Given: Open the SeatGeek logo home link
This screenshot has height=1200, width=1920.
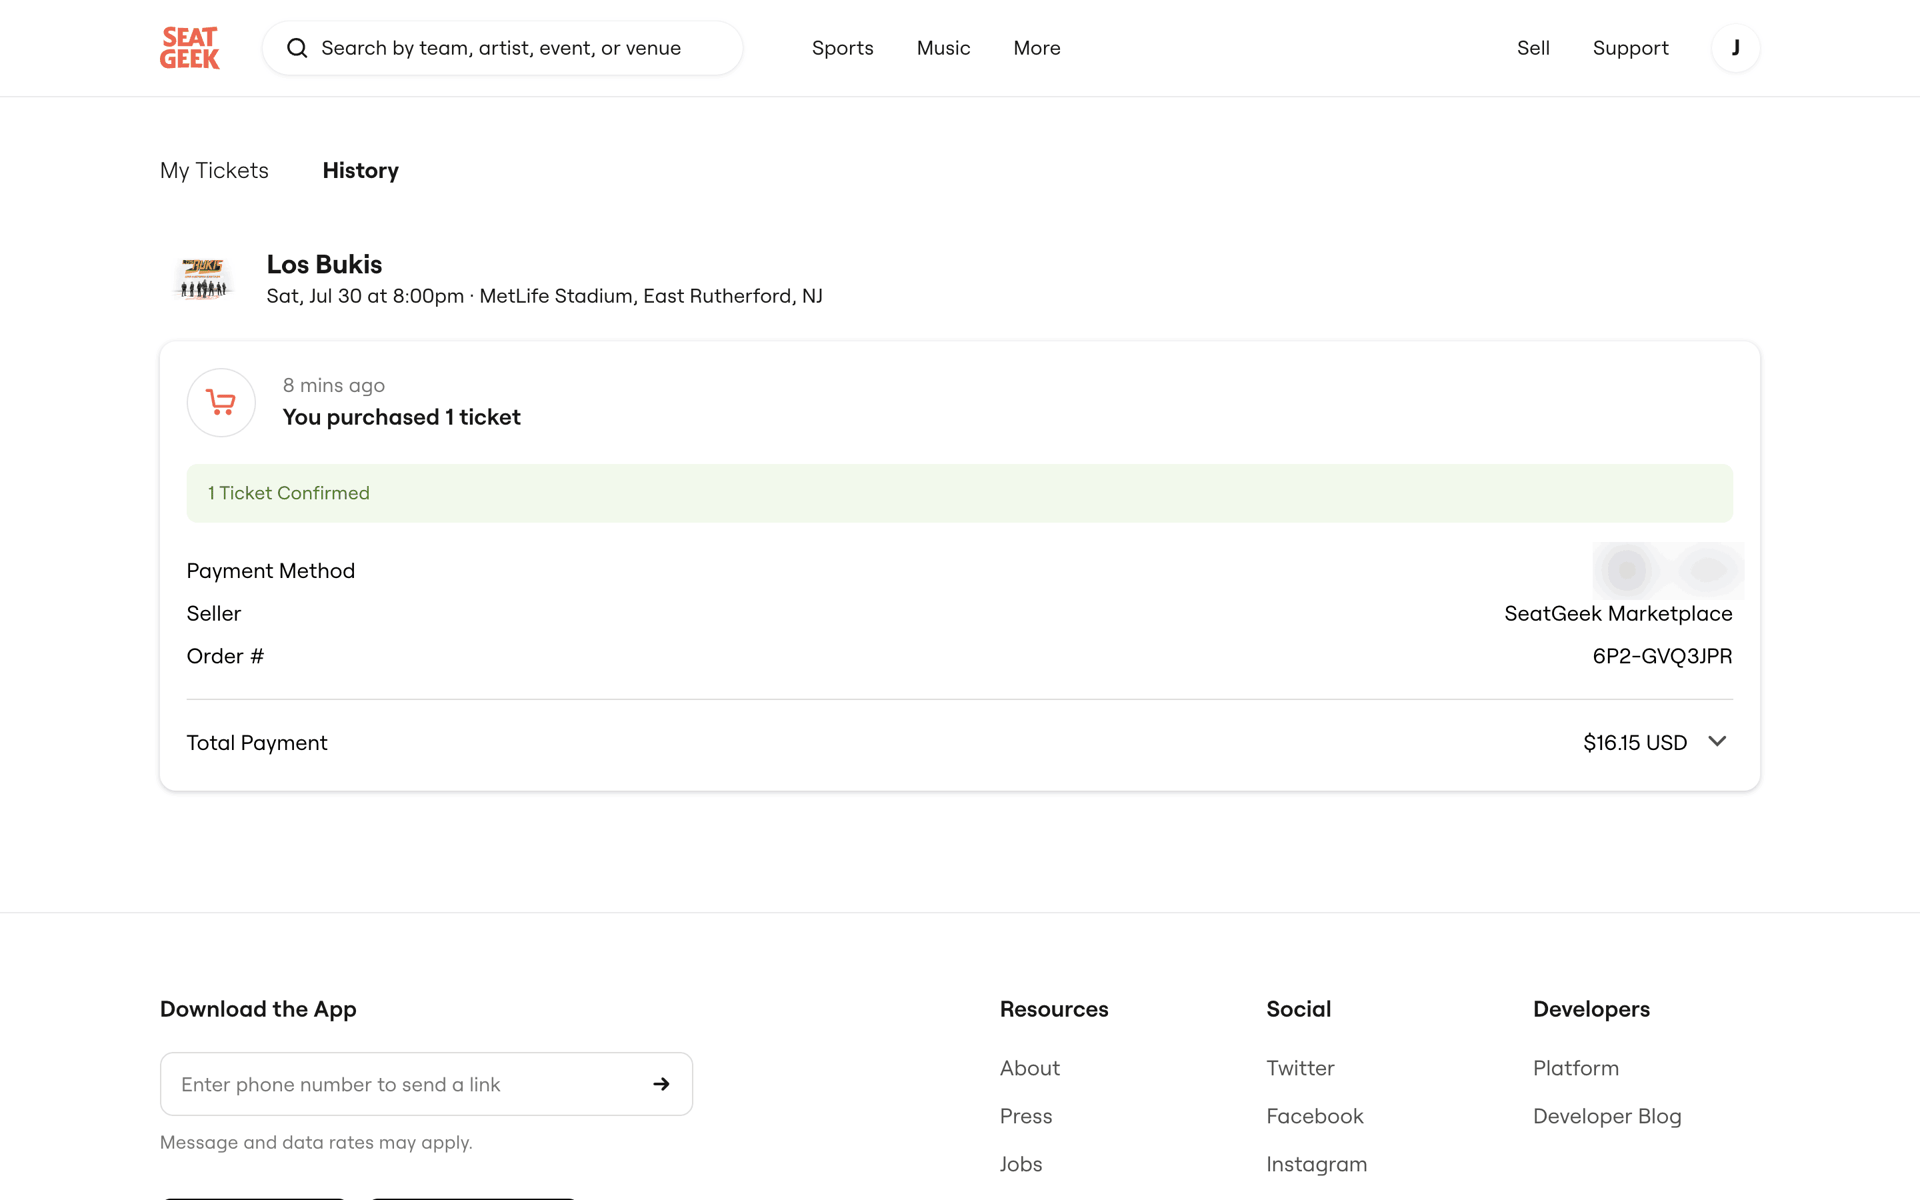Looking at the screenshot, I should pos(190,48).
